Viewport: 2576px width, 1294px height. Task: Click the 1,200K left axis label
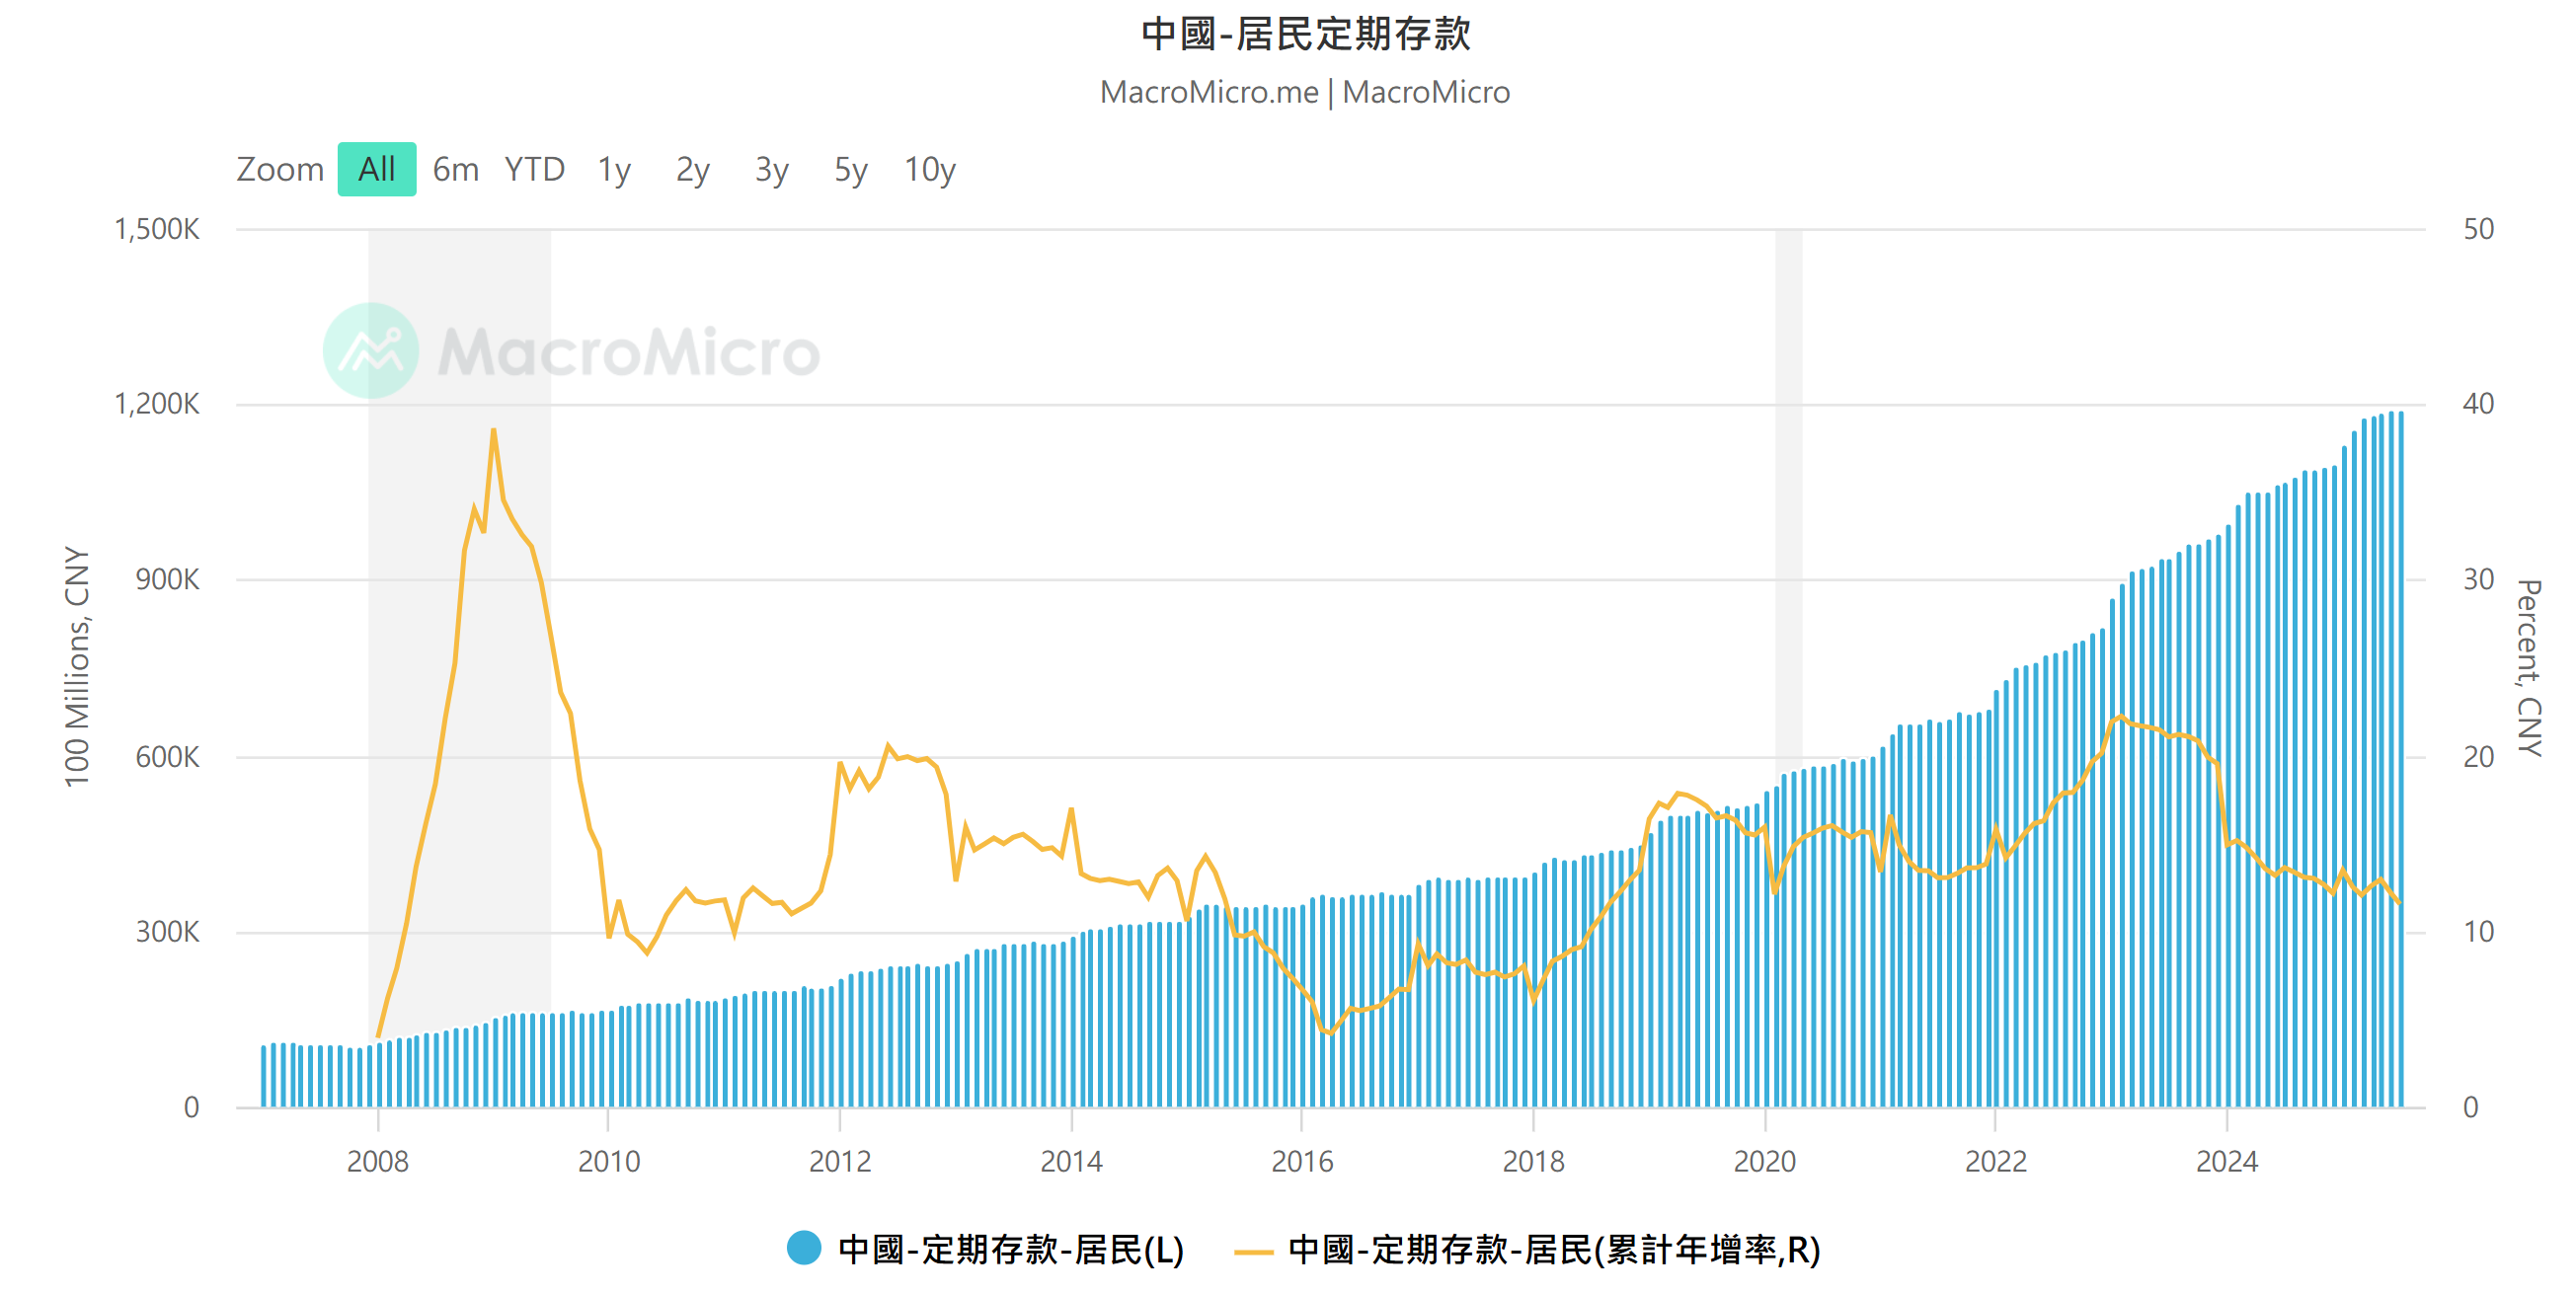point(157,404)
